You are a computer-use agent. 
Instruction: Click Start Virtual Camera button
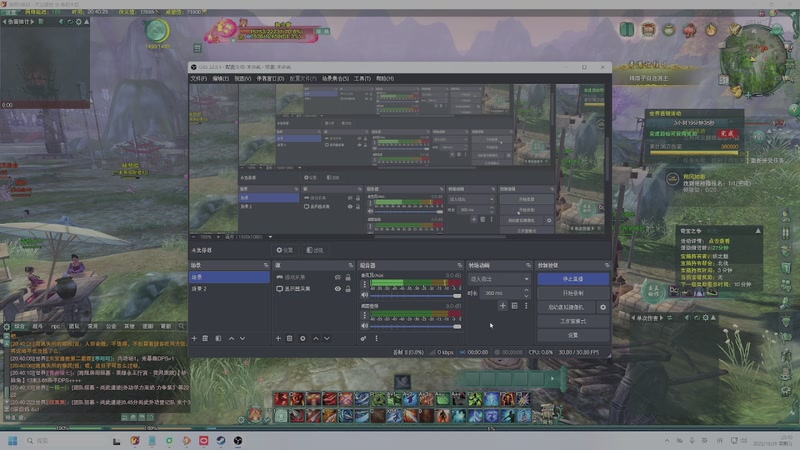point(567,307)
